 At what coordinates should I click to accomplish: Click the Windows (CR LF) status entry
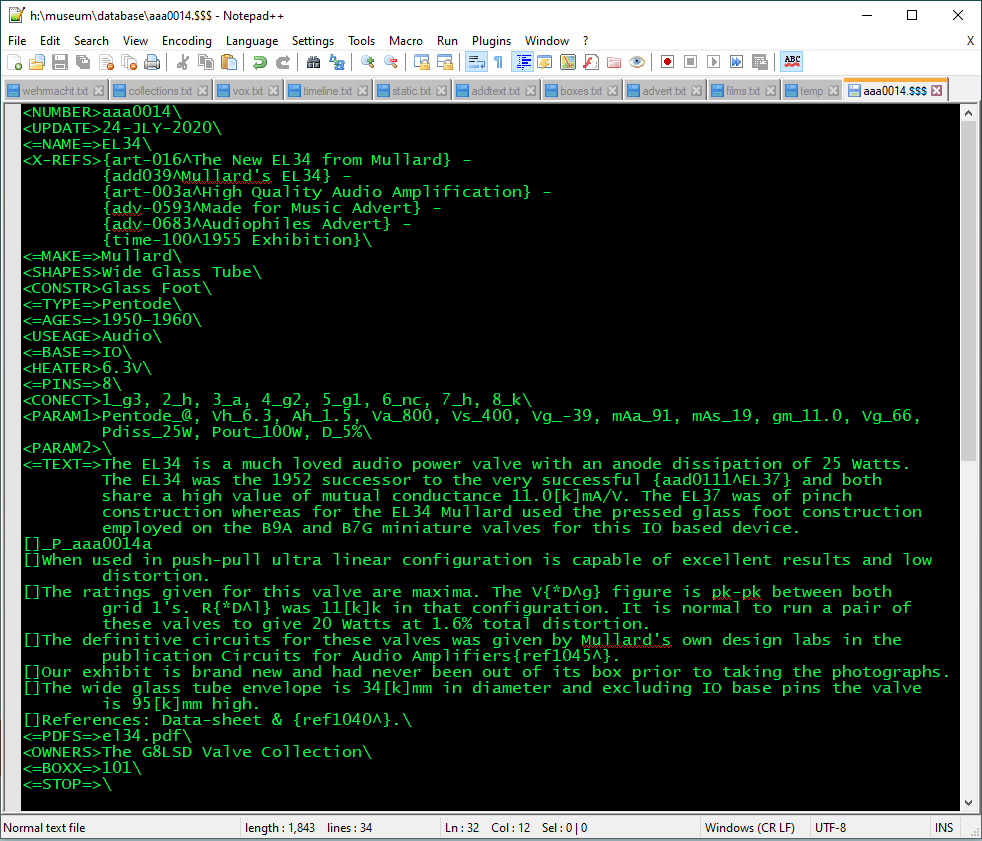(750, 828)
